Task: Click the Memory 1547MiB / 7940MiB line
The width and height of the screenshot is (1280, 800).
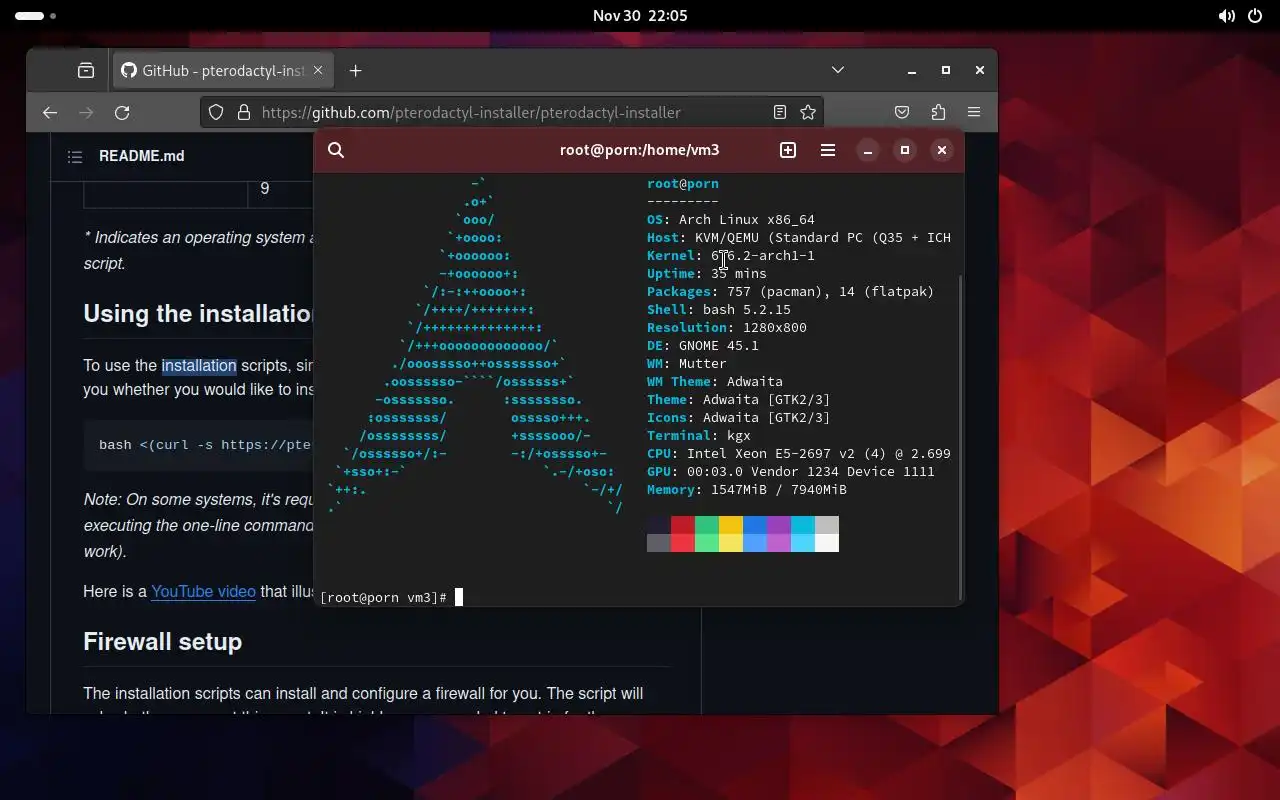Action: point(747,490)
